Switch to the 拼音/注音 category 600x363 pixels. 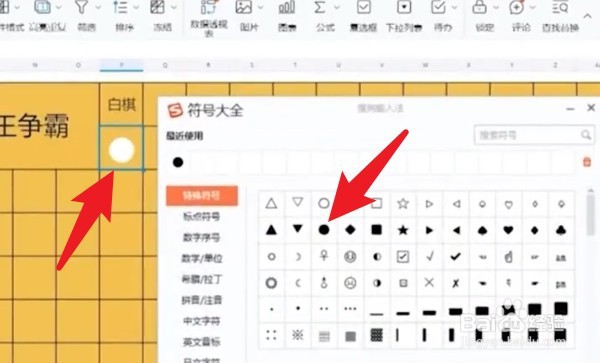[202, 300]
